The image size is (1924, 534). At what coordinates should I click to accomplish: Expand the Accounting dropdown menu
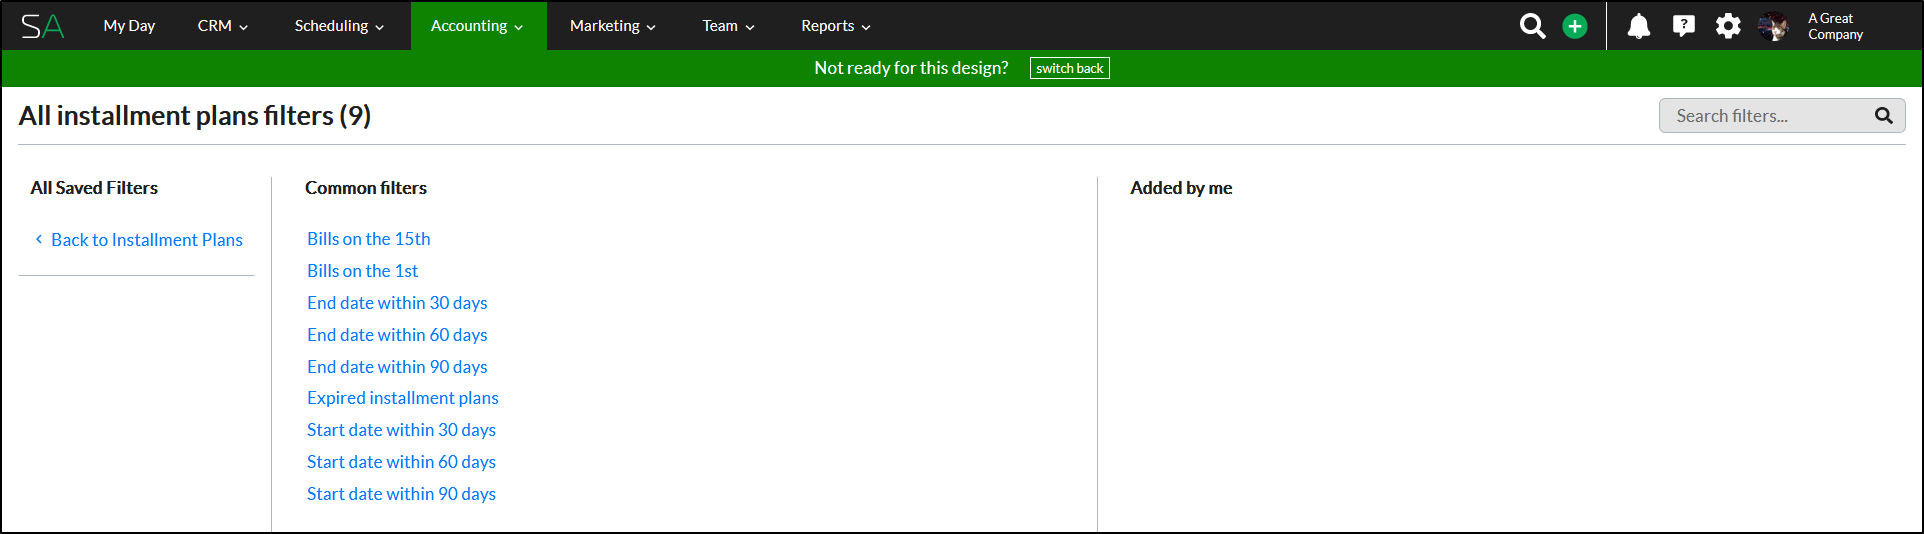(x=477, y=26)
